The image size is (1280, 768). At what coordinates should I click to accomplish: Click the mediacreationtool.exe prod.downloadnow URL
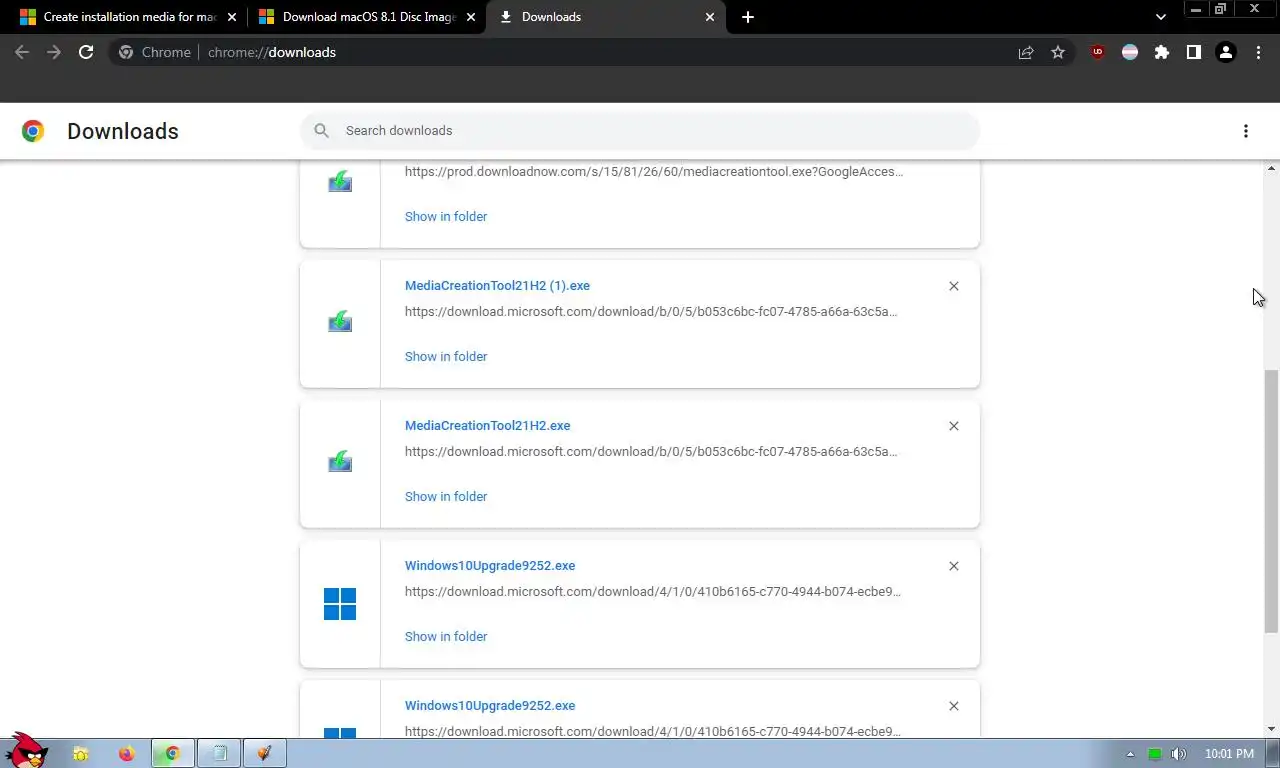[654, 171]
